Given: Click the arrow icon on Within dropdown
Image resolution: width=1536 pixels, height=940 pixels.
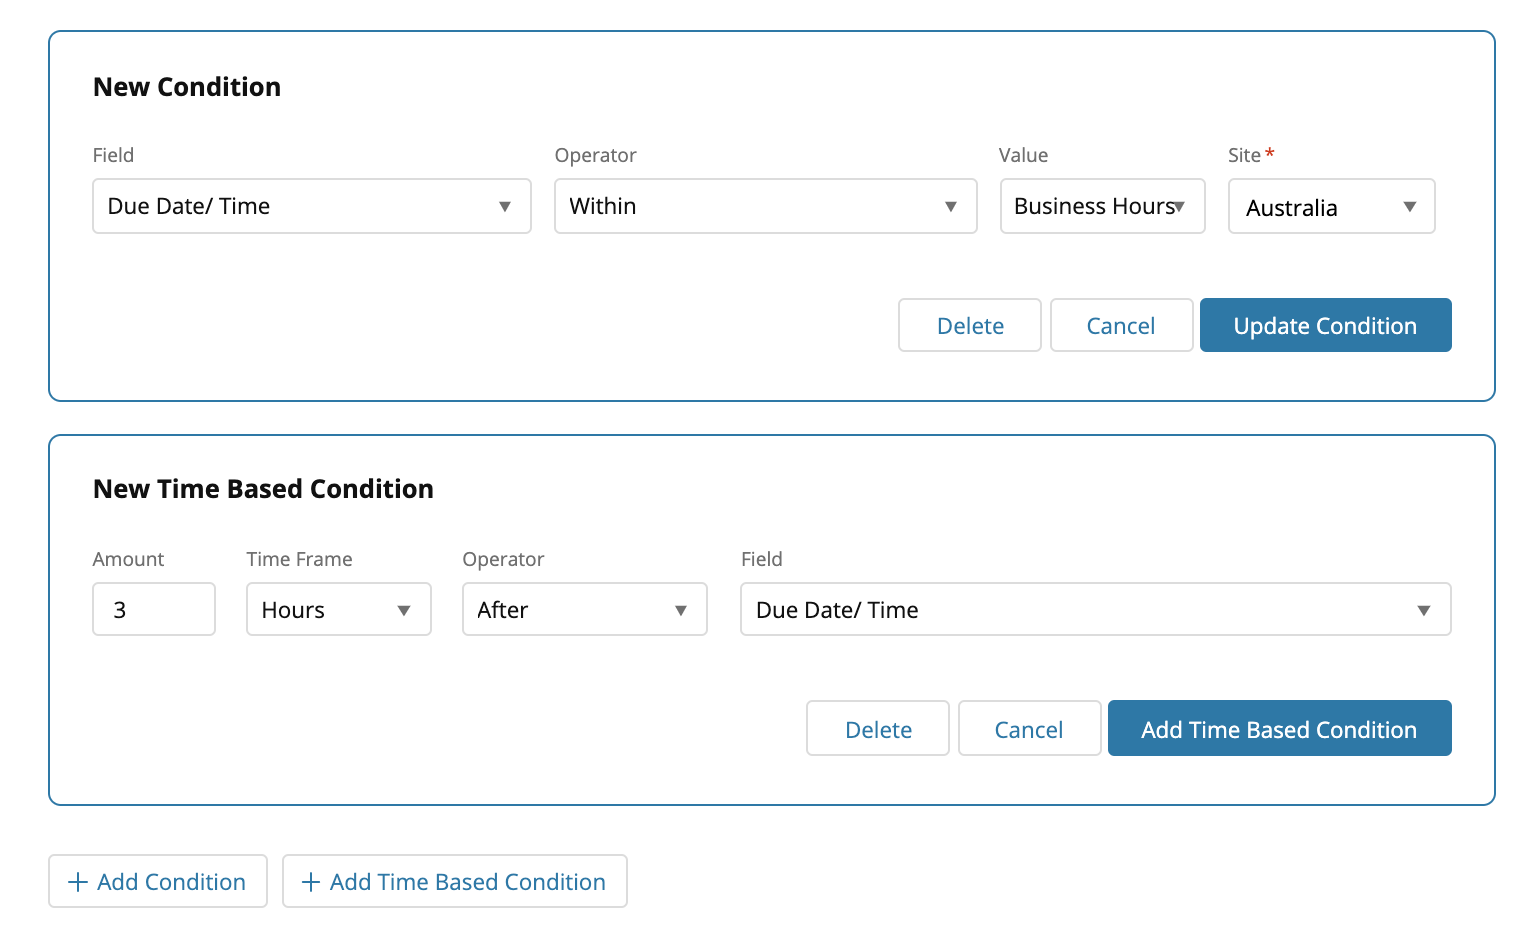Looking at the screenshot, I should pos(951,207).
